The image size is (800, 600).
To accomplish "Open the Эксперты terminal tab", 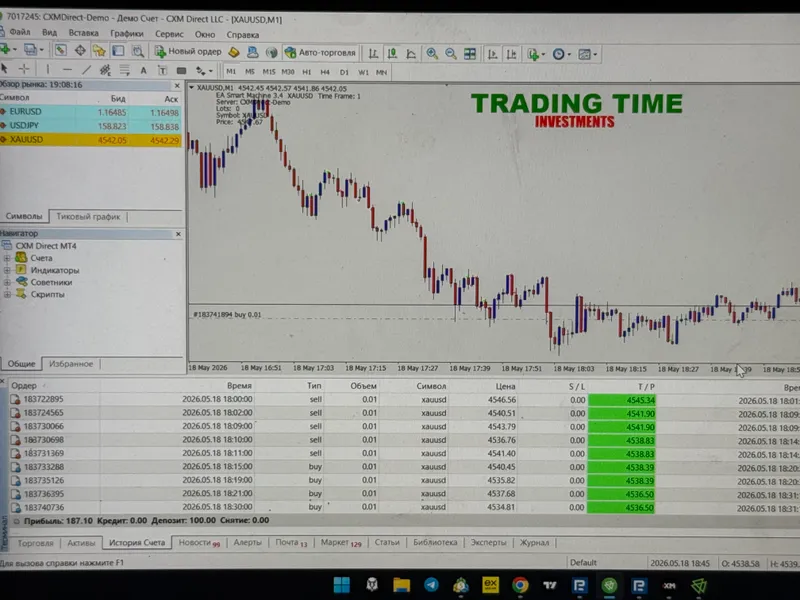I will point(488,542).
